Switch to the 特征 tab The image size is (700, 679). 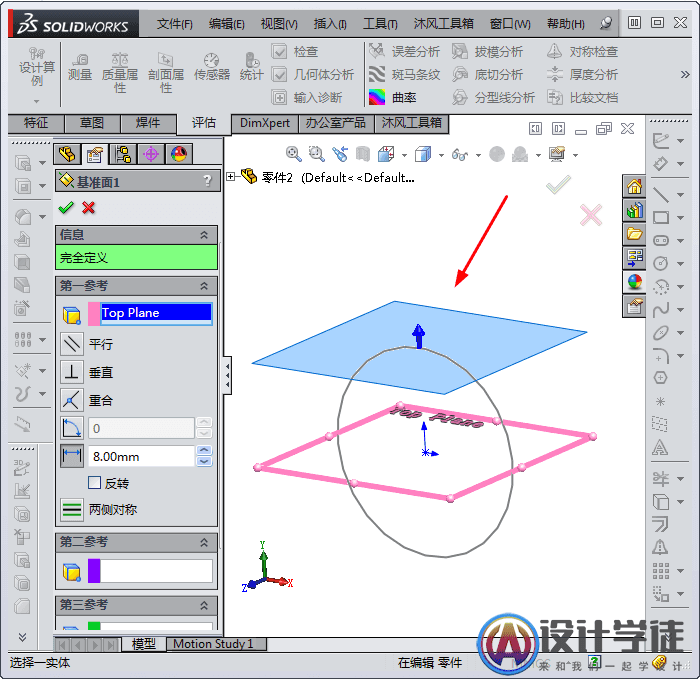point(36,123)
